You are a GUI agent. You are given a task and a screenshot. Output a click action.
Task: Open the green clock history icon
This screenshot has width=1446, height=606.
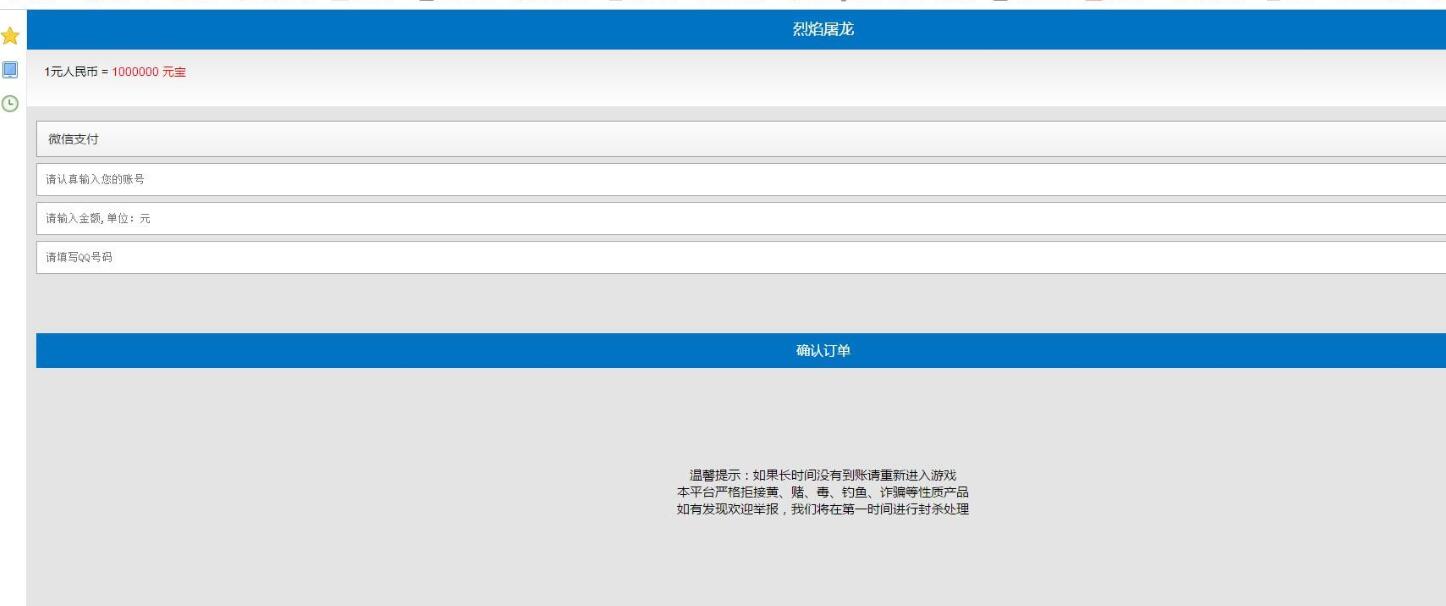(x=10, y=102)
